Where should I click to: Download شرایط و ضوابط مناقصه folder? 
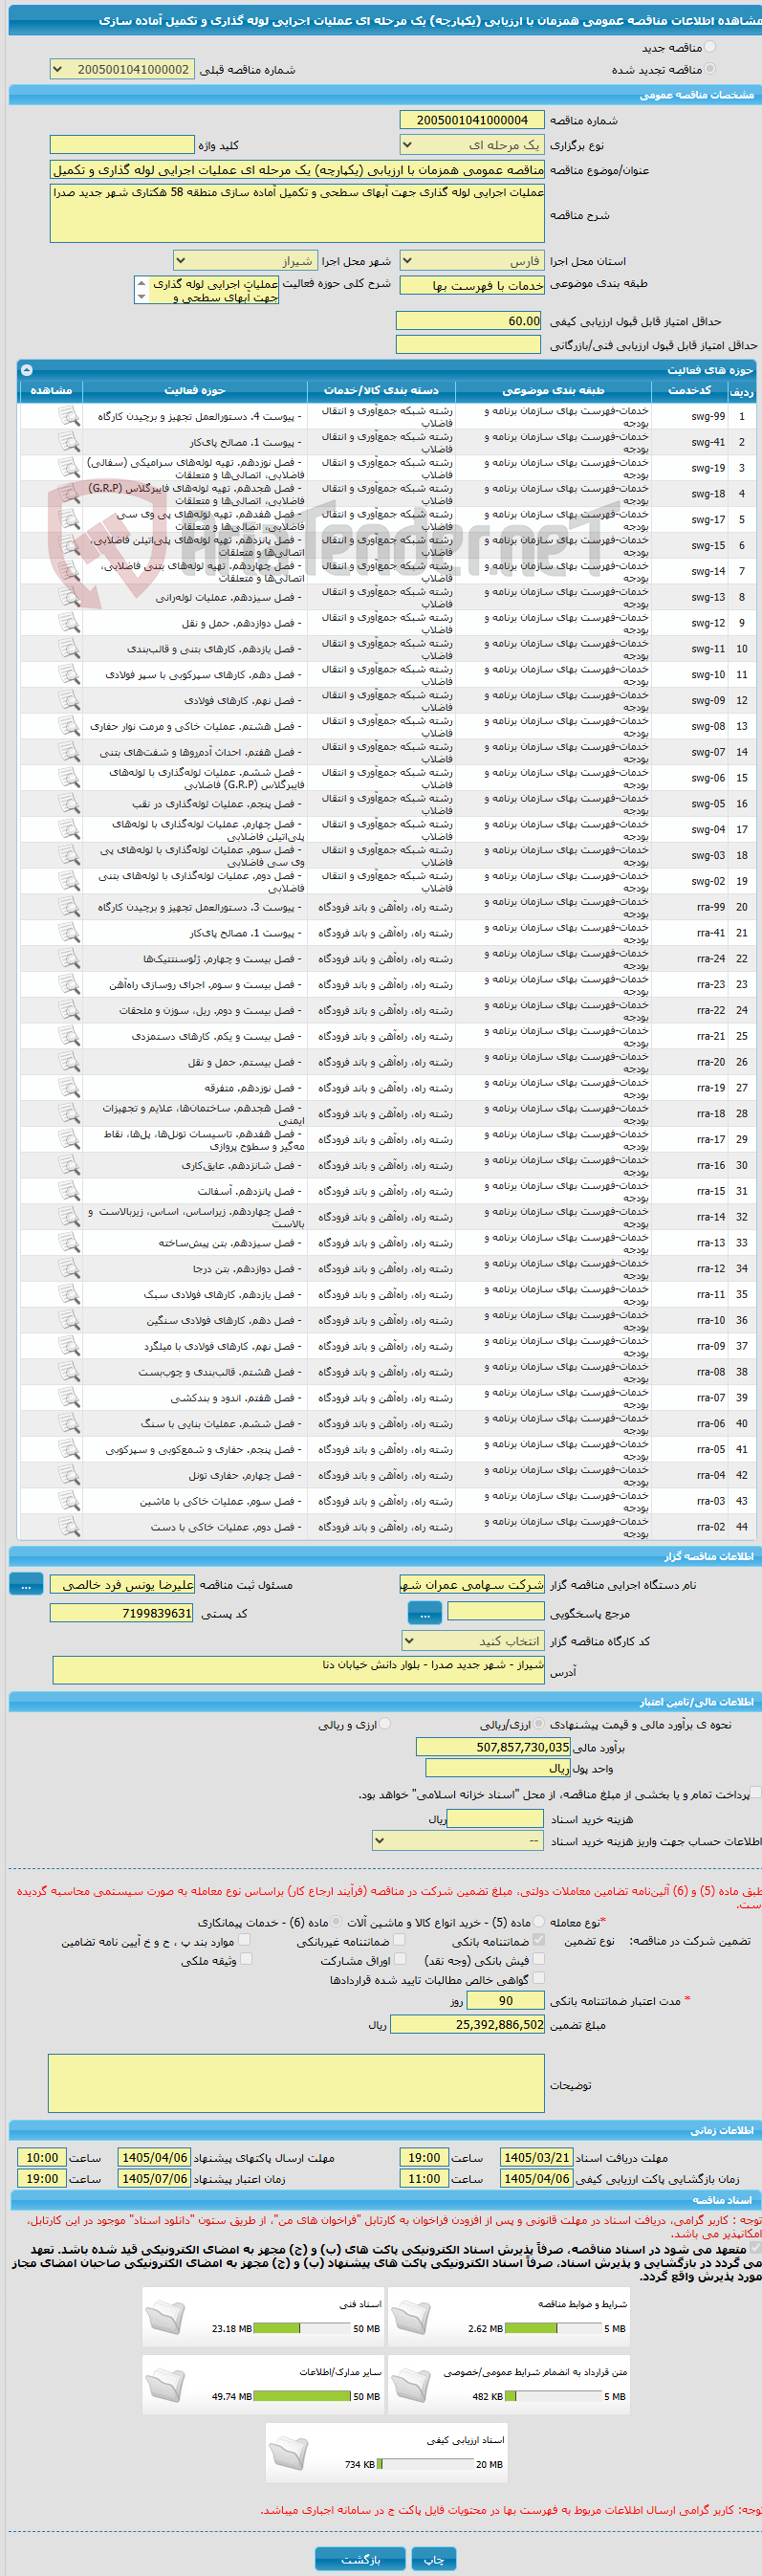tap(410, 2317)
